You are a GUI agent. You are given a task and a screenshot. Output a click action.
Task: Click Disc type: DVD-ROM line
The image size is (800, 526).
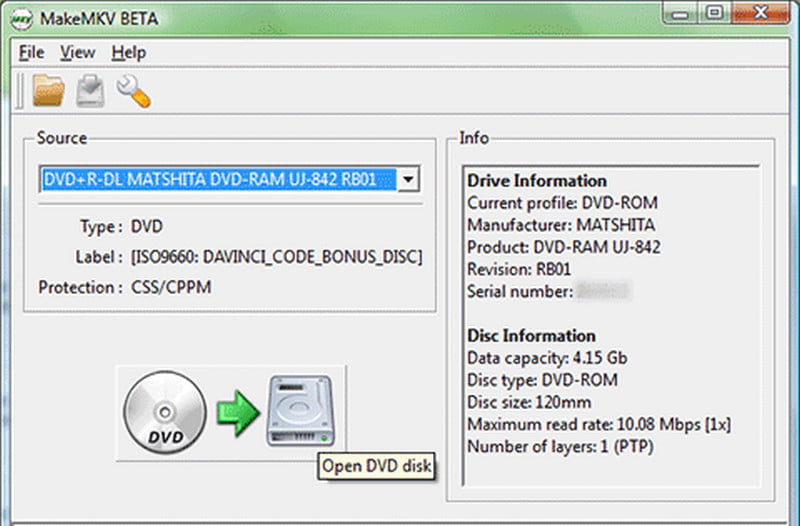click(x=542, y=380)
